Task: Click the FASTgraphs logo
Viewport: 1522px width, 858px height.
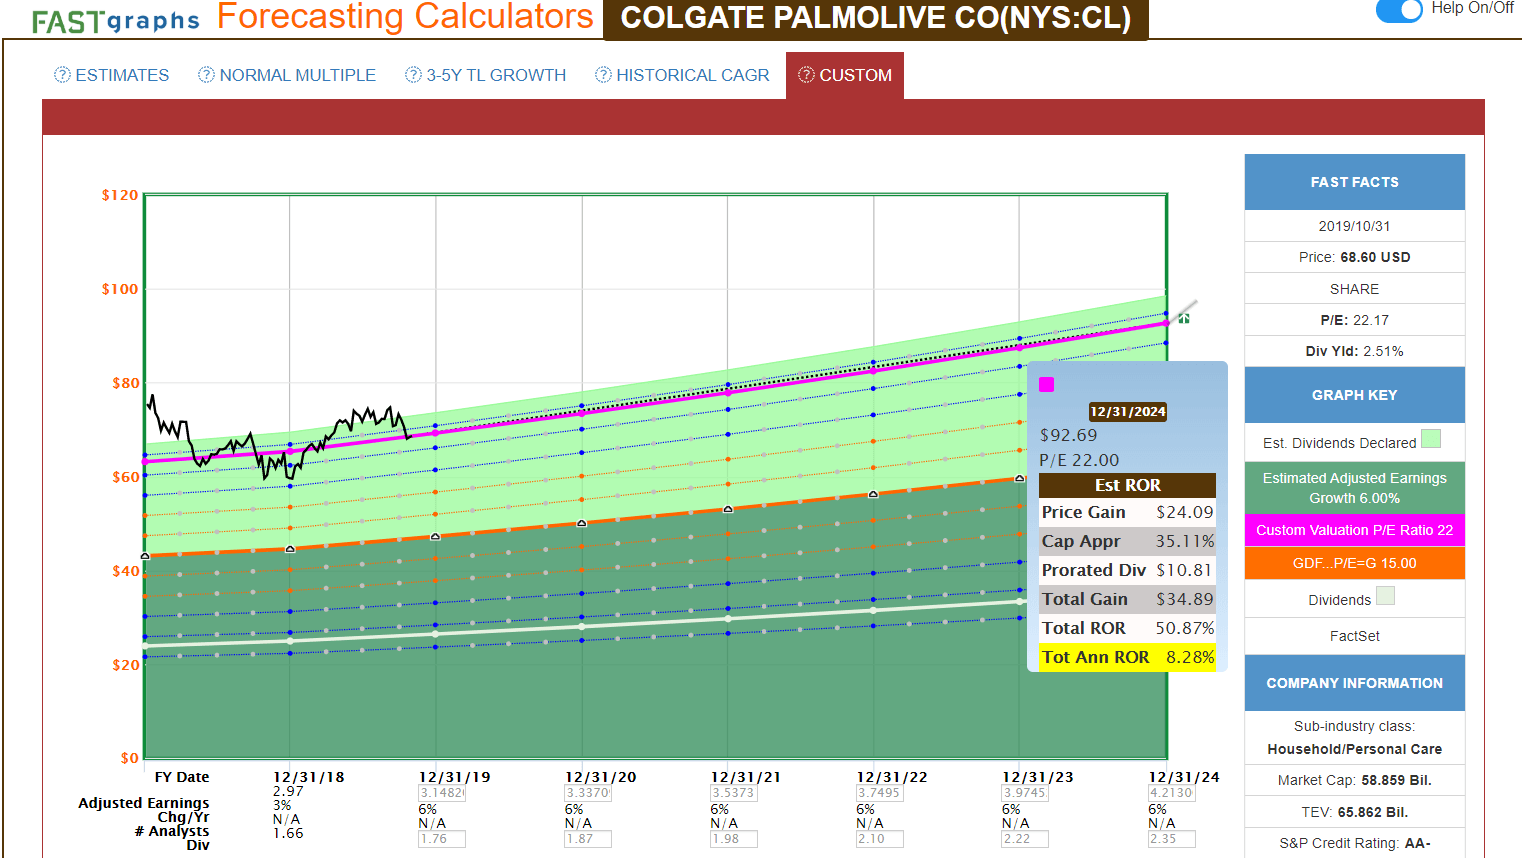Action: (x=115, y=20)
